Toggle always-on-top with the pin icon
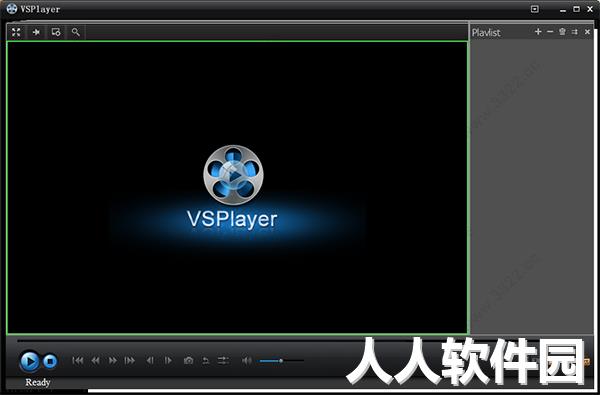600x395 pixels. 36,32
